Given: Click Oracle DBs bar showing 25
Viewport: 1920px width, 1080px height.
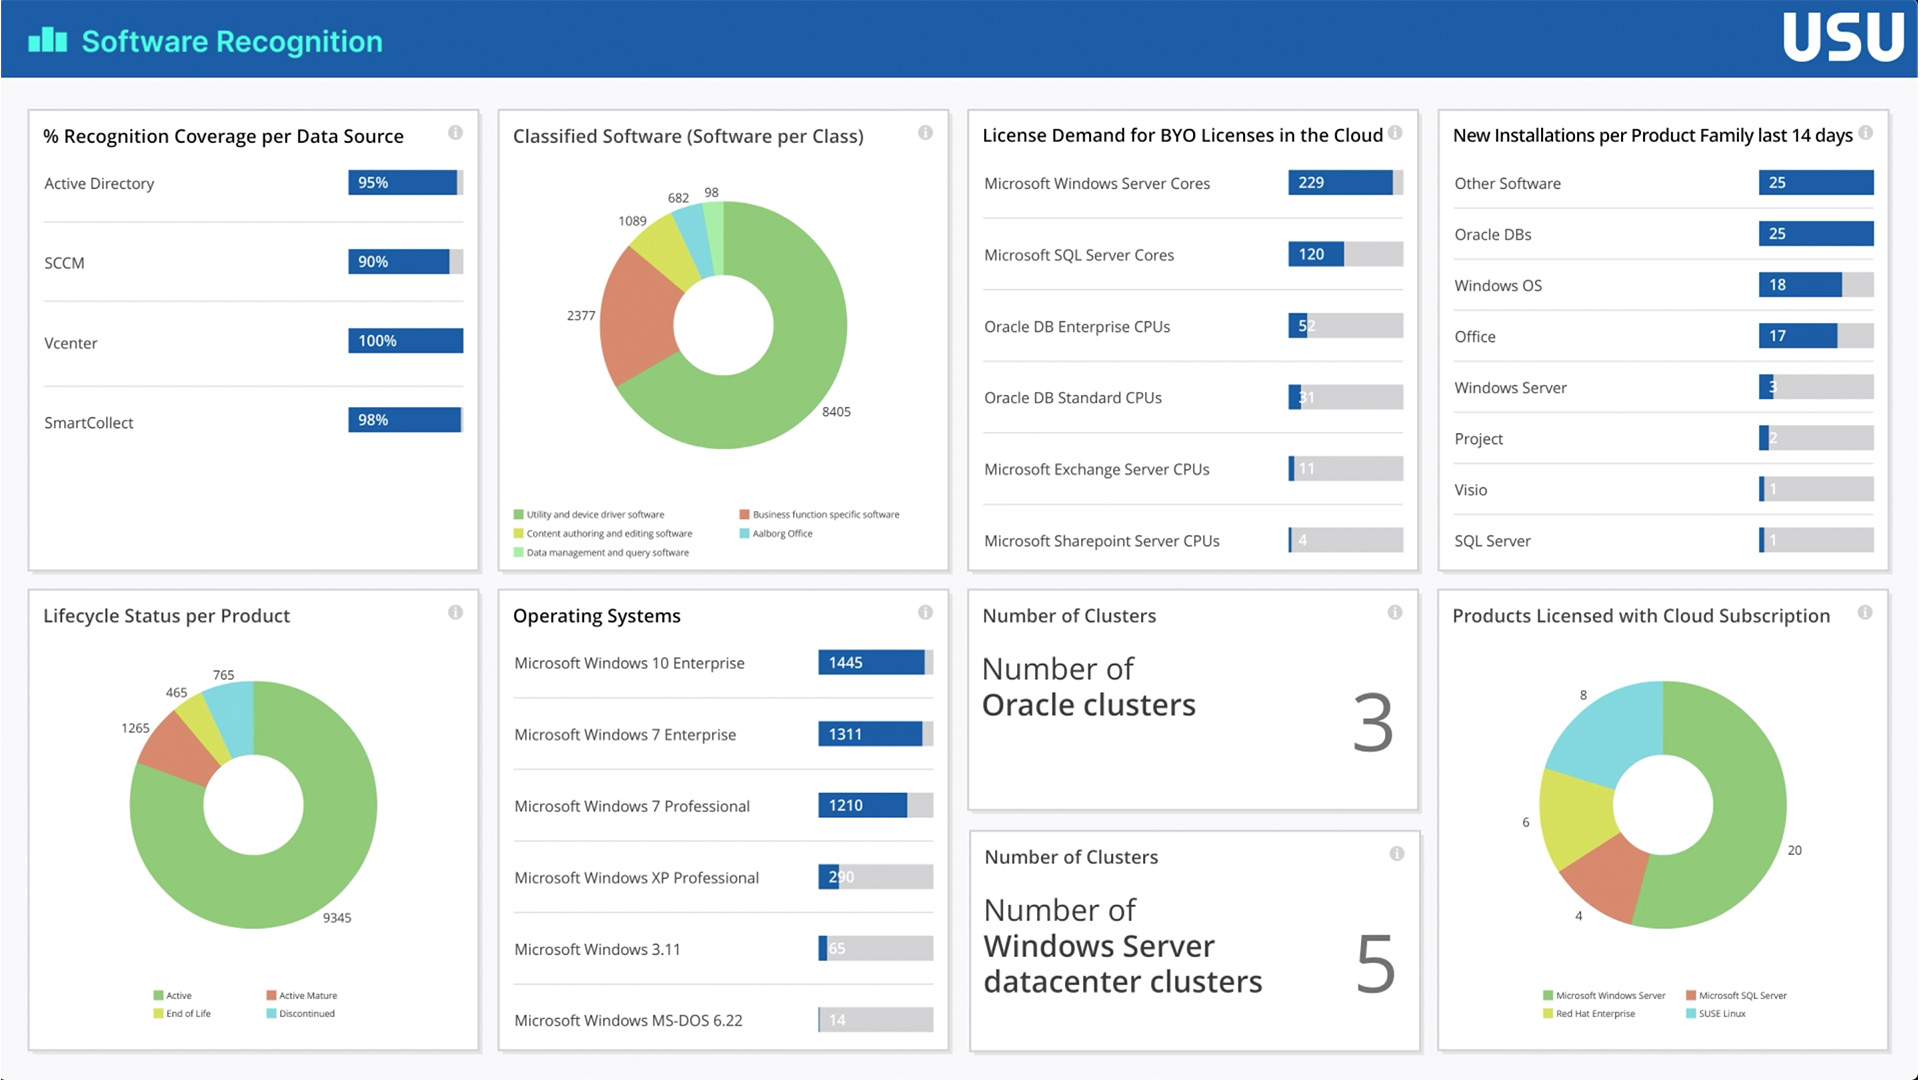Looking at the screenshot, I should point(1816,233).
